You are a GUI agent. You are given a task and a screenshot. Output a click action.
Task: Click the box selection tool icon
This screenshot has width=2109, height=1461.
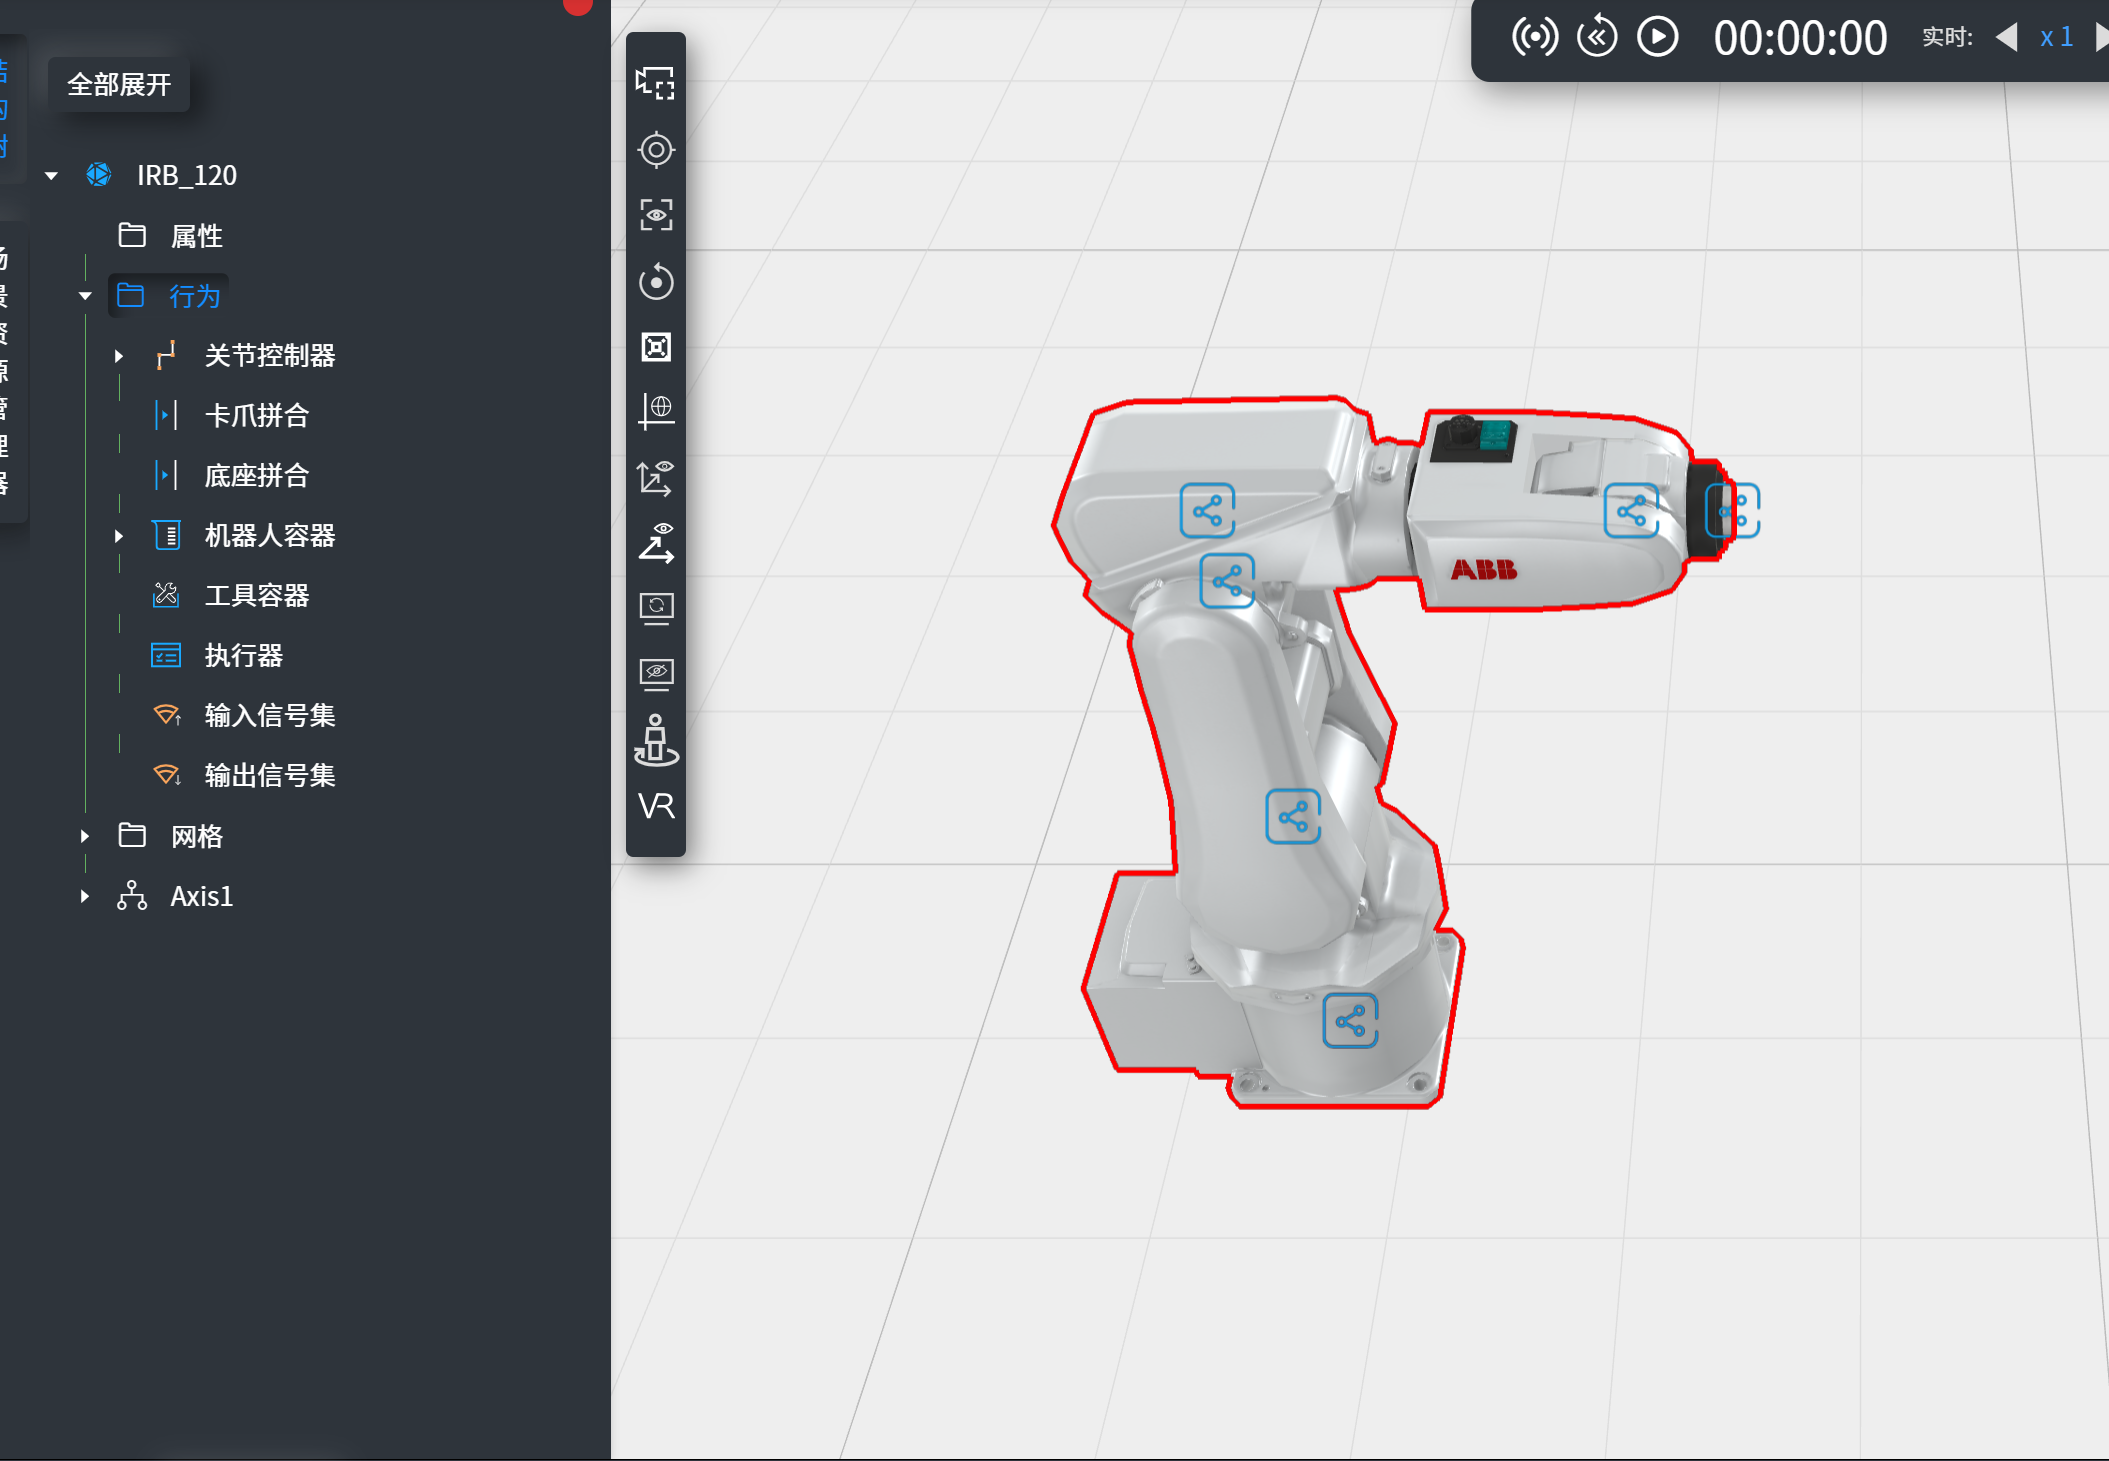click(x=655, y=83)
